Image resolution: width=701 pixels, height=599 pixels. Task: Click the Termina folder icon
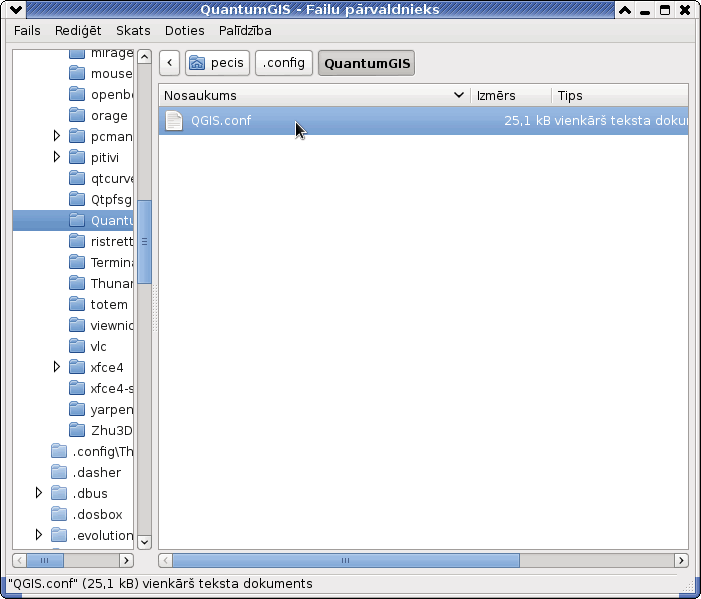pyautogui.click(x=77, y=262)
